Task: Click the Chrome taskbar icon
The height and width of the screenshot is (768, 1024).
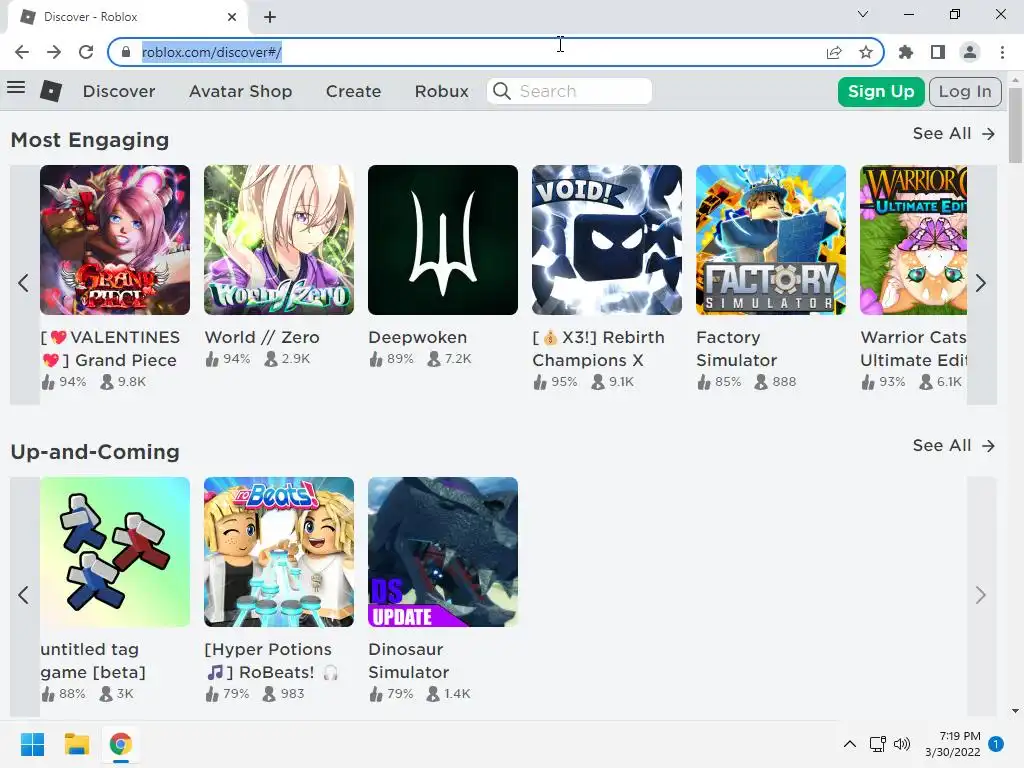Action: tap(120, 744)
